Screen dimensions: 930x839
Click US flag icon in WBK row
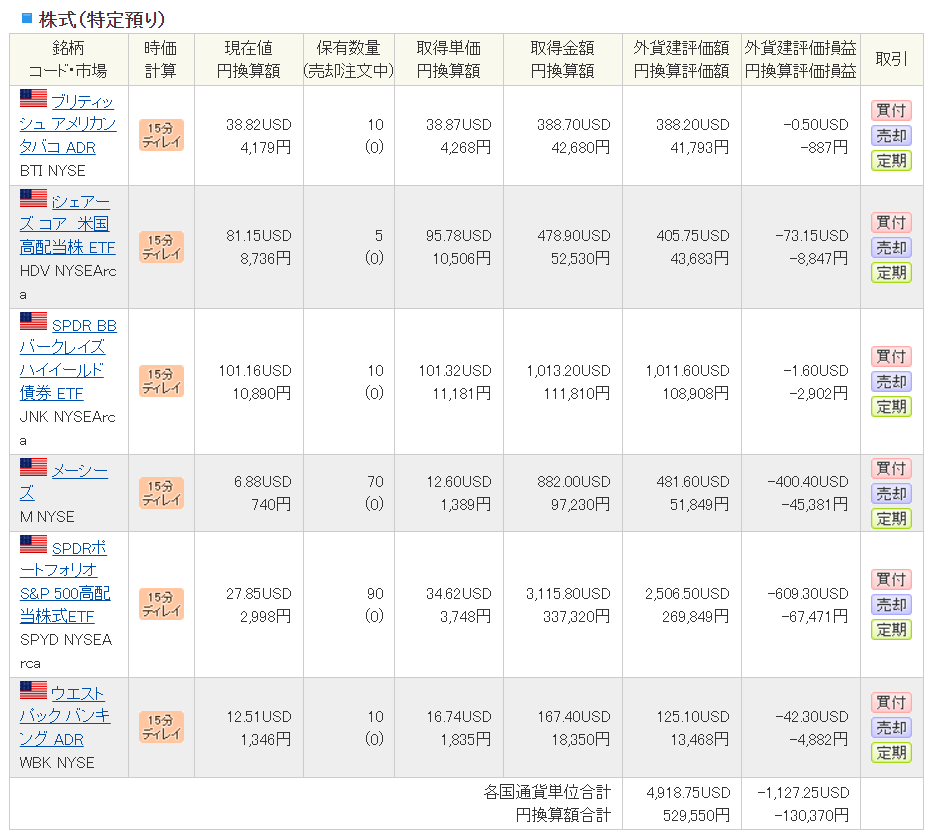coord(33,690)
